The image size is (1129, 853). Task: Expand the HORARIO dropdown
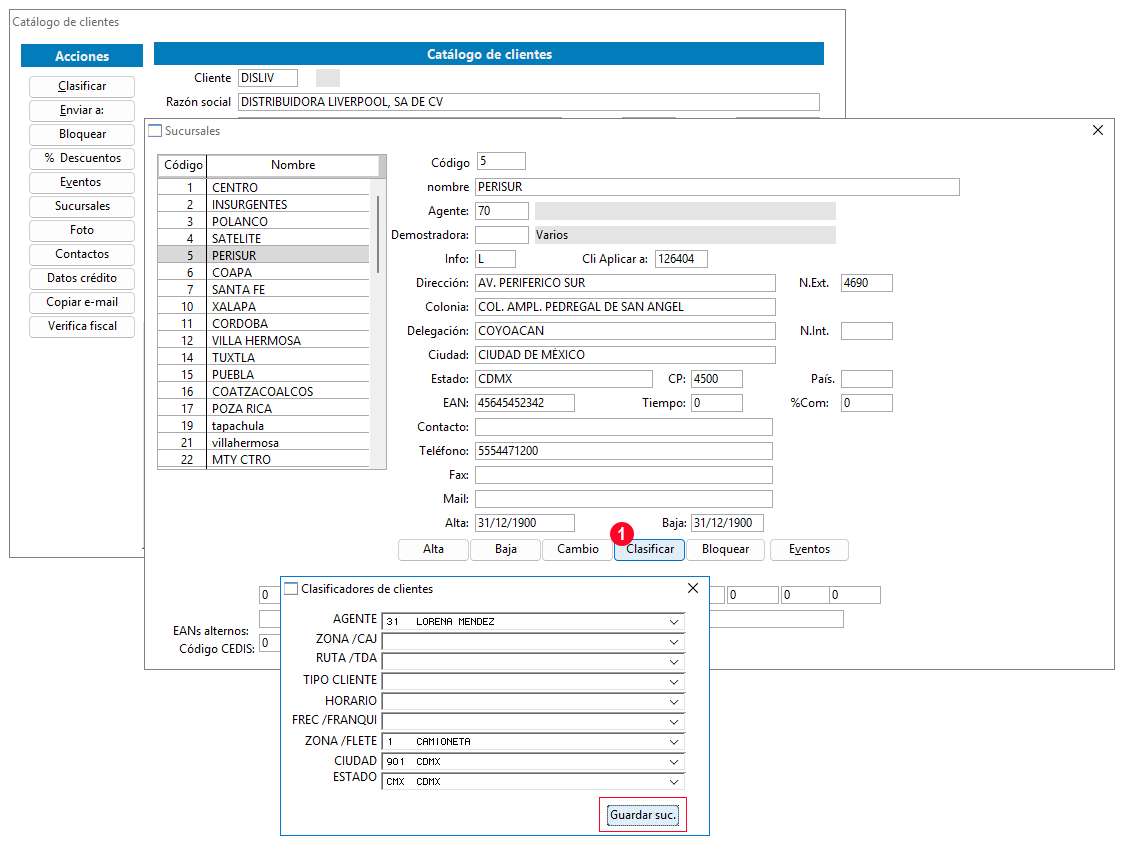pyautogui.click(x=674, y=702)
